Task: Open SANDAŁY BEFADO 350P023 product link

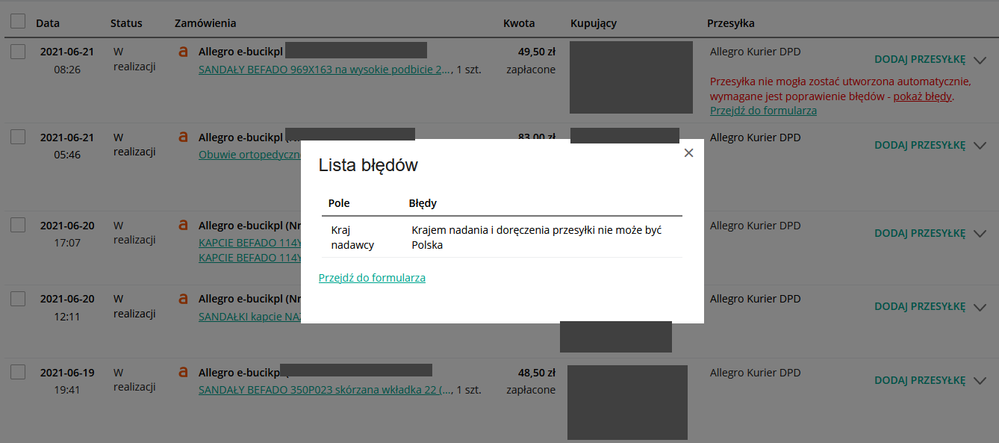Action: point(325,389)
